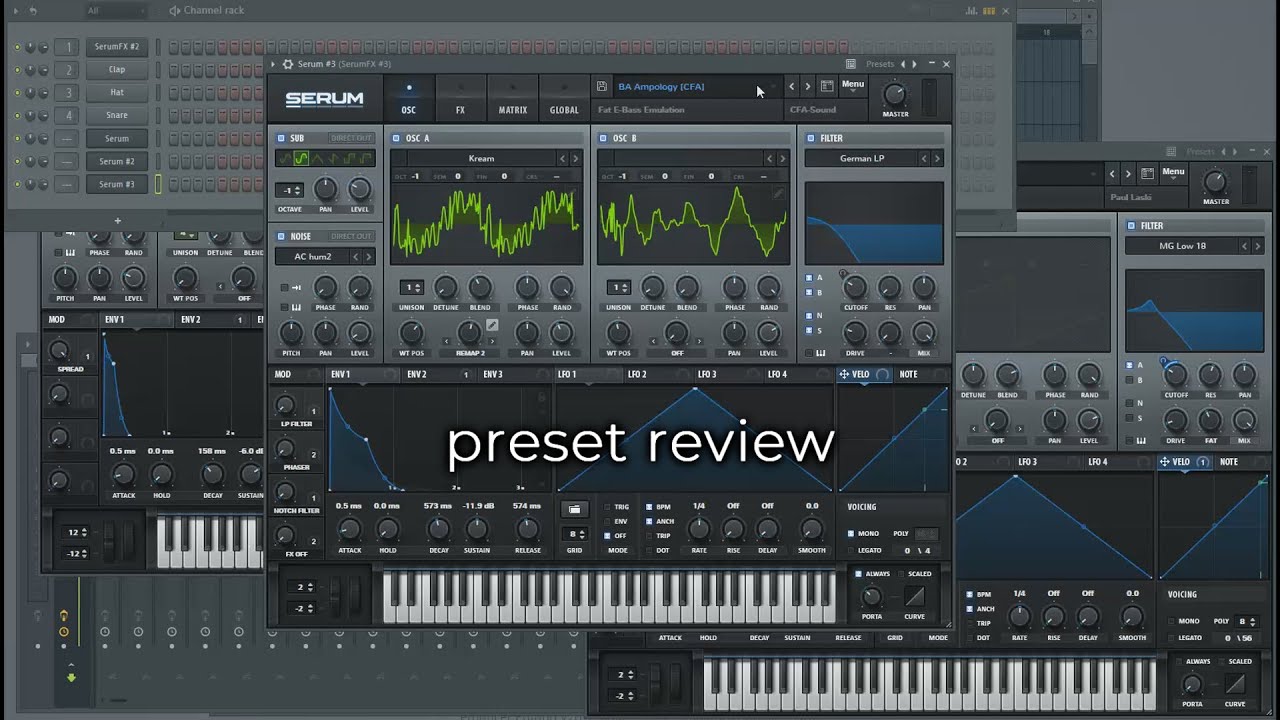Viewport: 1280px width, 720px height.
Task: Select the Serum #2 channel in Channel rack
Action: click(x=117, y=162)
